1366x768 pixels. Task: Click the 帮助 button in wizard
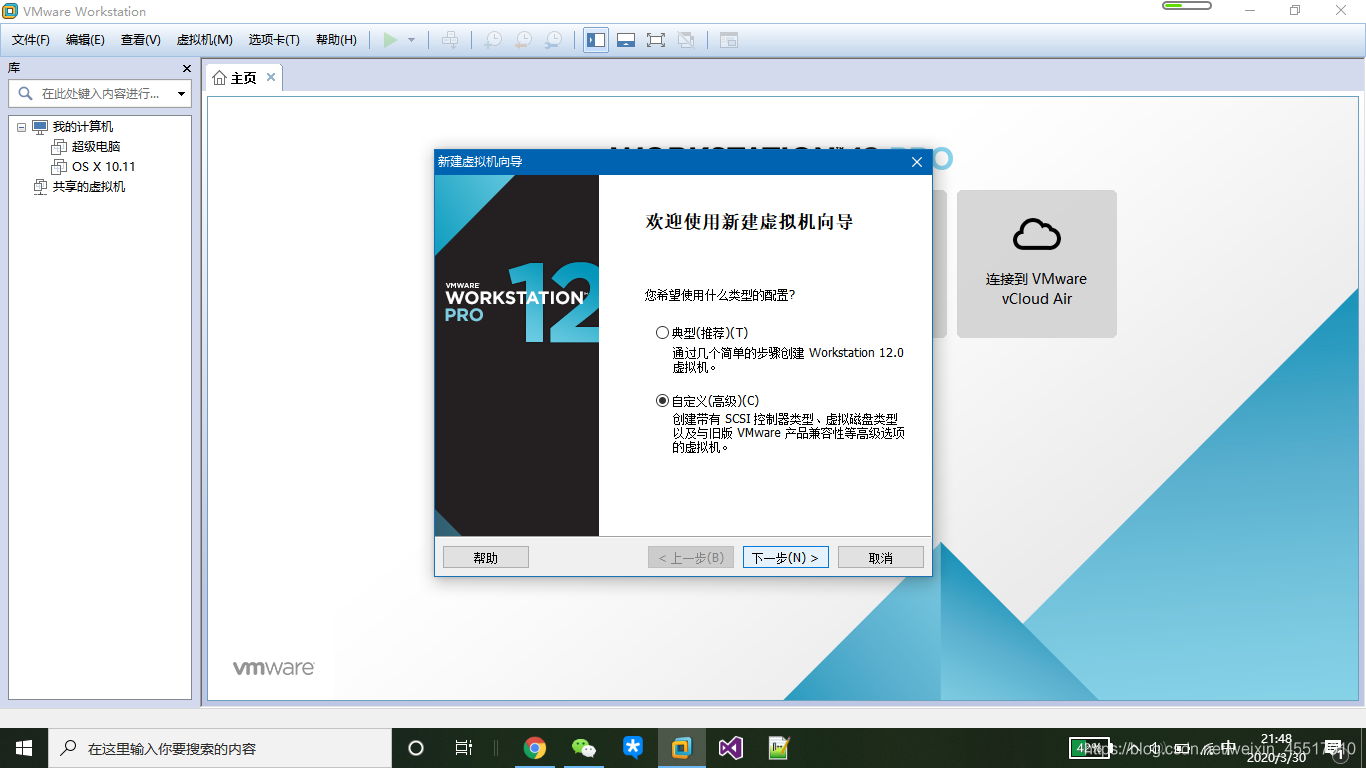tap(486, 557)
